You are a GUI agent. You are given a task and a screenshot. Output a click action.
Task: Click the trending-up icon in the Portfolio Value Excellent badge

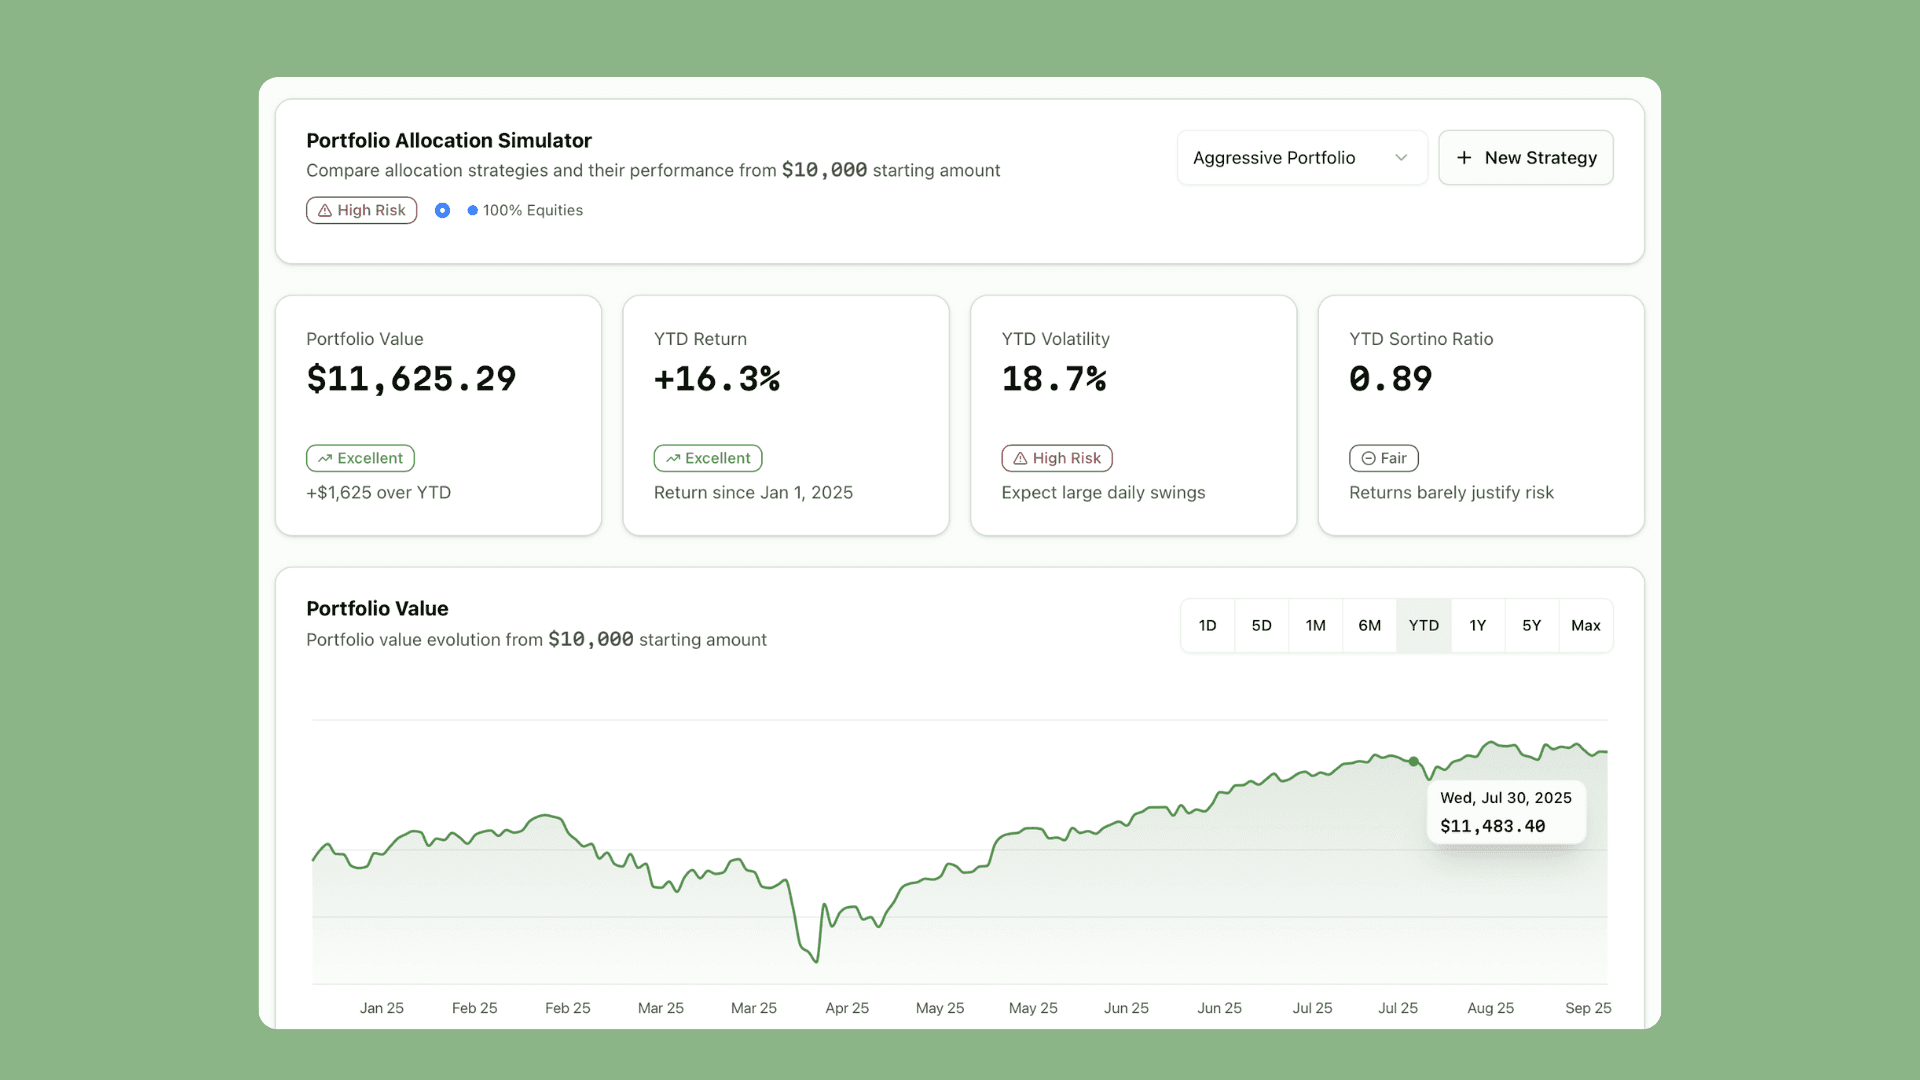(325, 458)
